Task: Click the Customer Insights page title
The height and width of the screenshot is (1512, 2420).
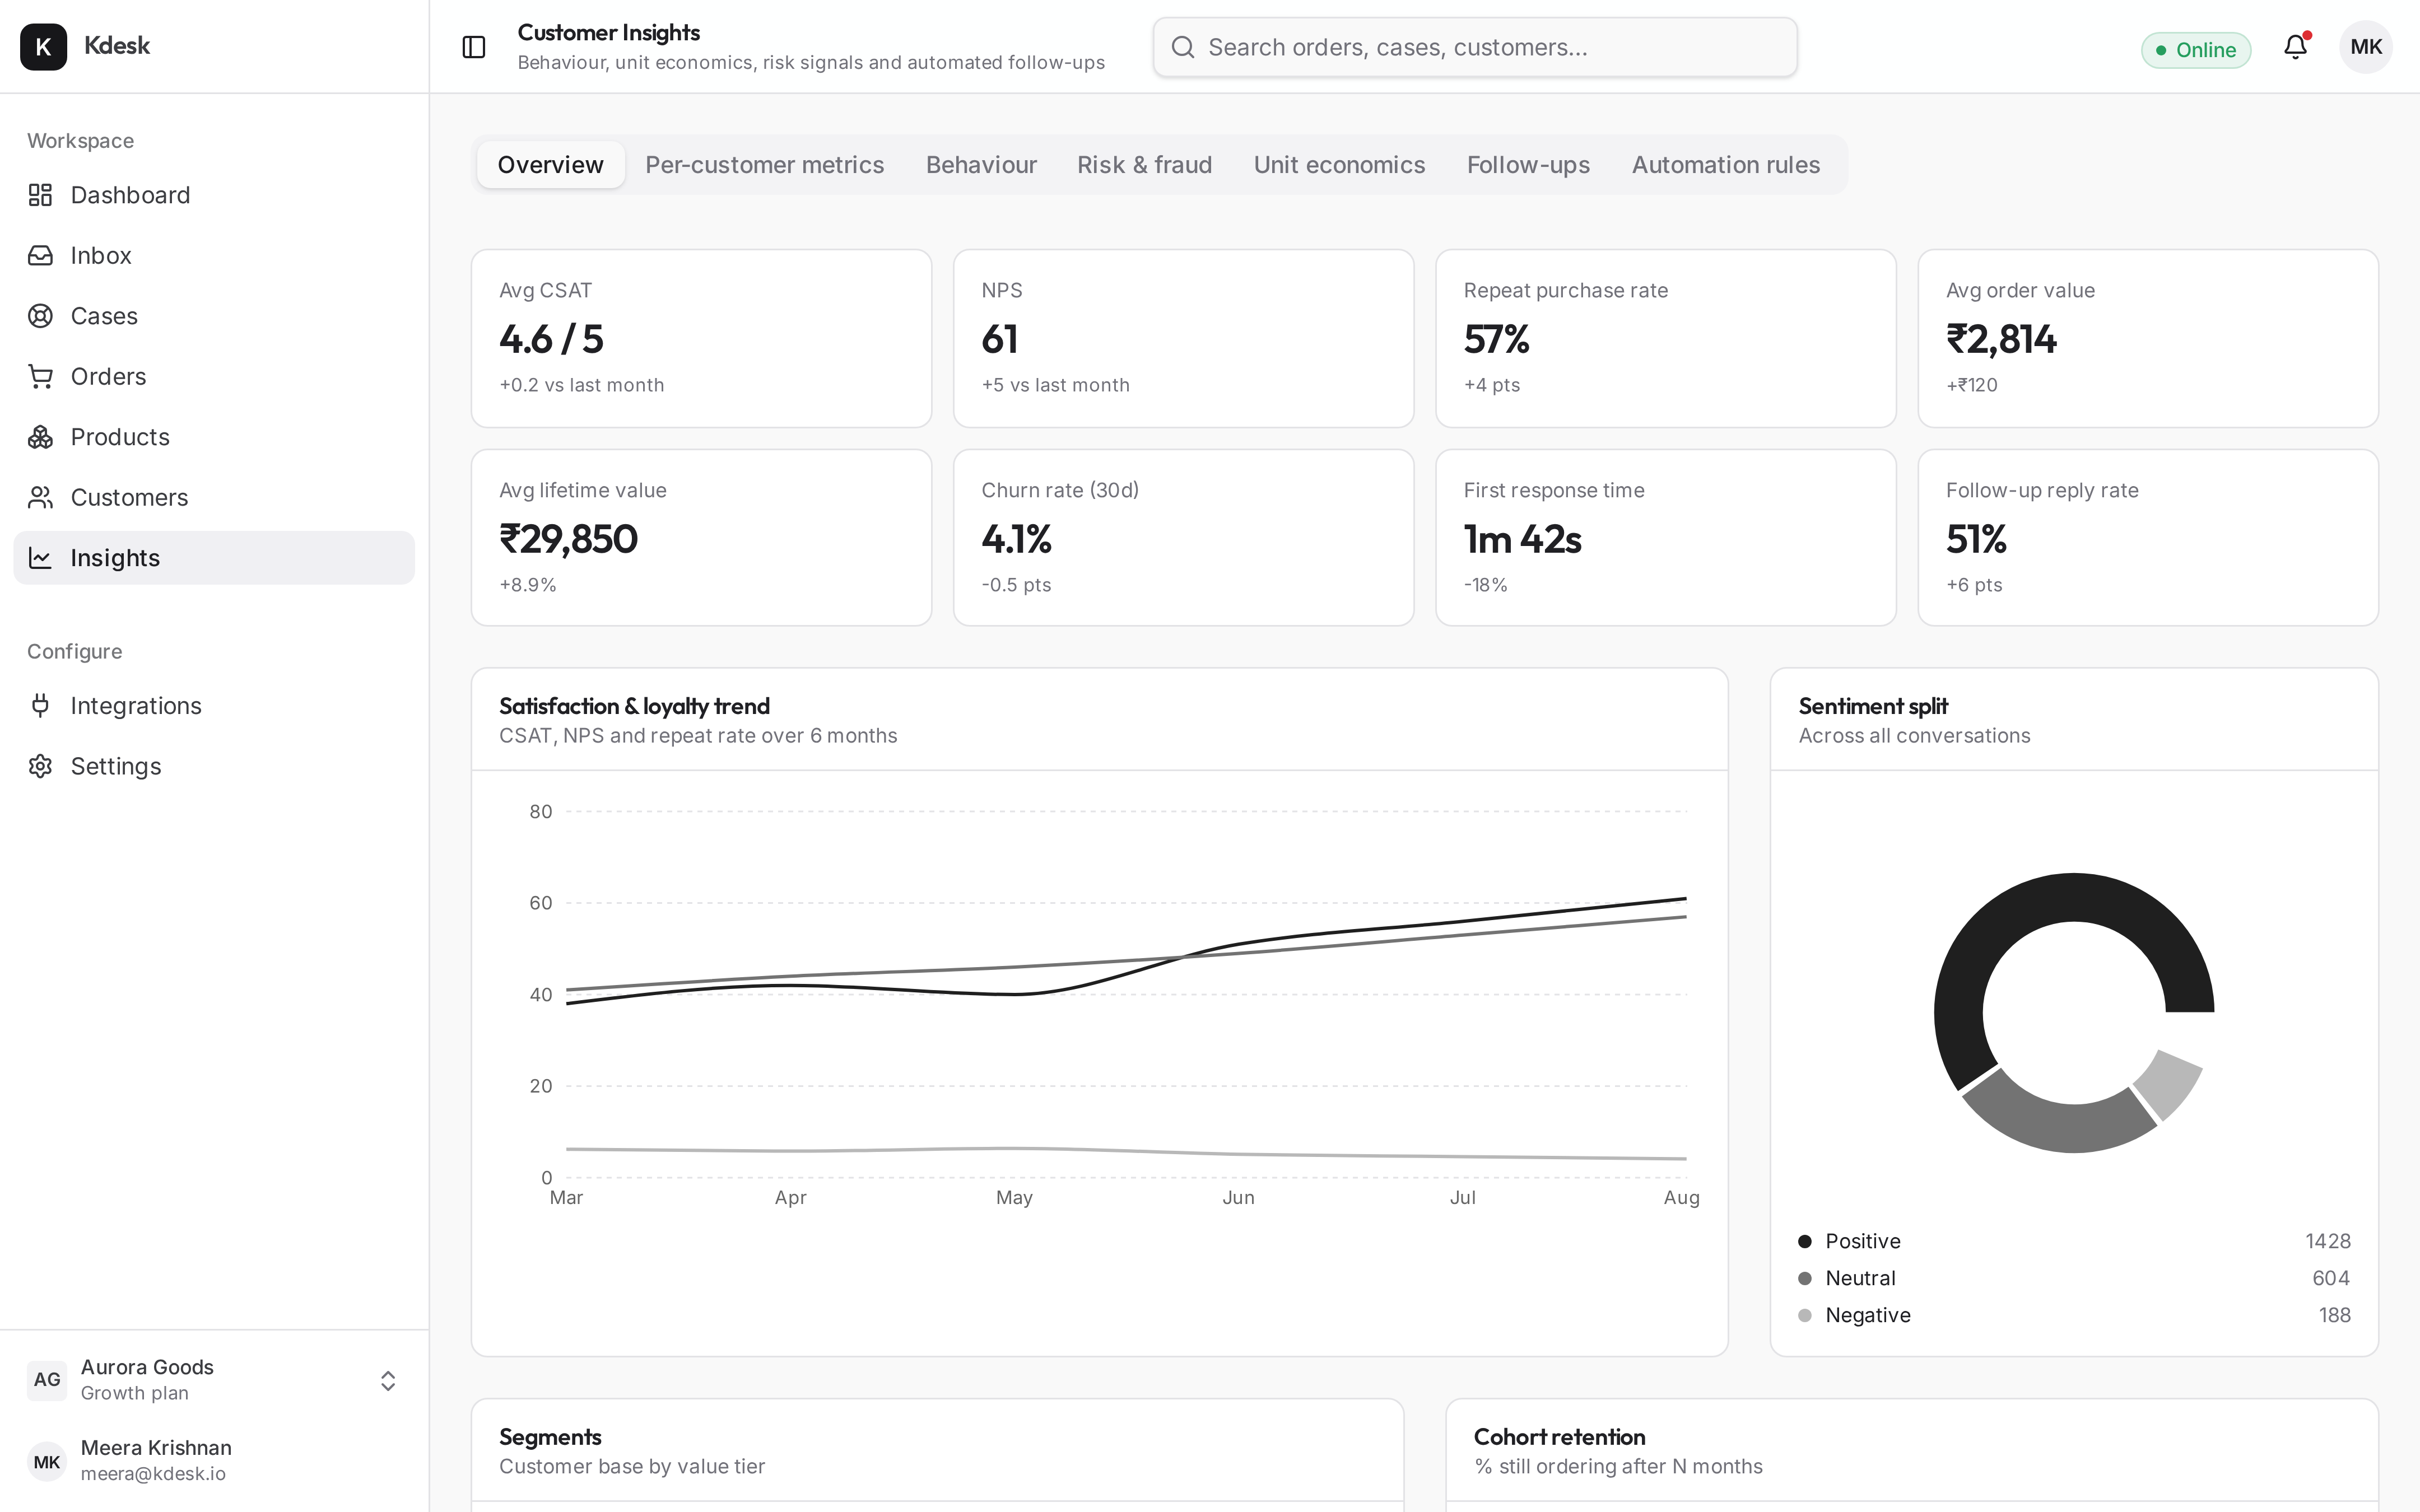Action: click(608, 33)
